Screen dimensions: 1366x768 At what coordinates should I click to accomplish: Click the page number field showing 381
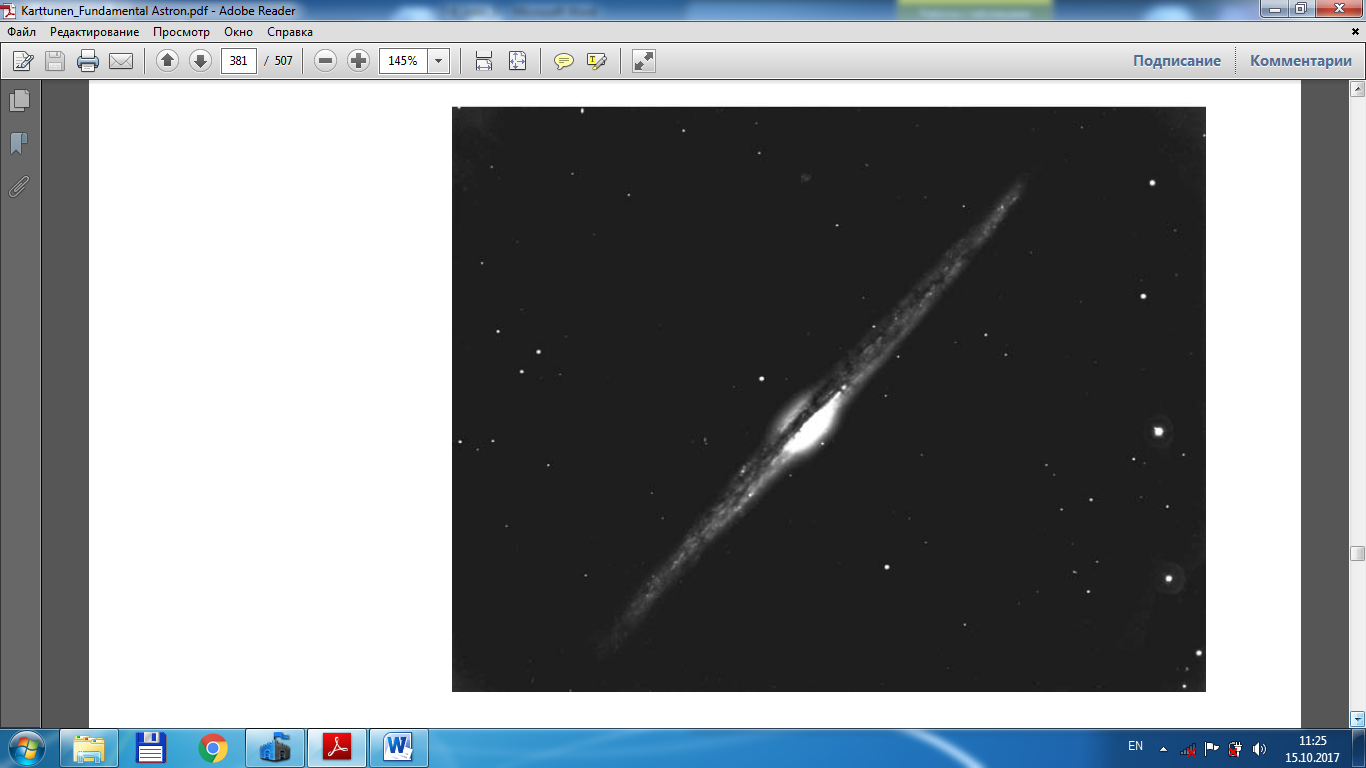point(239,61)
